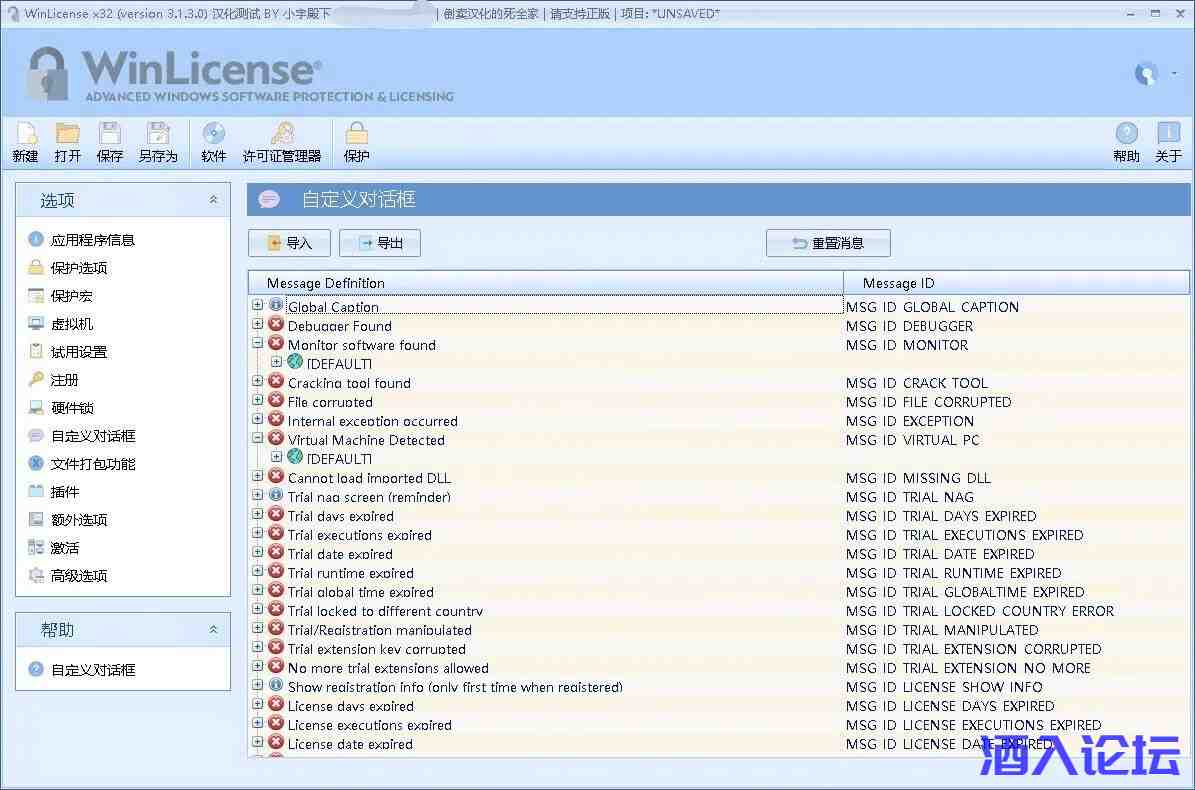Screen dimensions: 1195x790
Task: Expand the Debugger Found tree node
Action: tap(258, 324)
